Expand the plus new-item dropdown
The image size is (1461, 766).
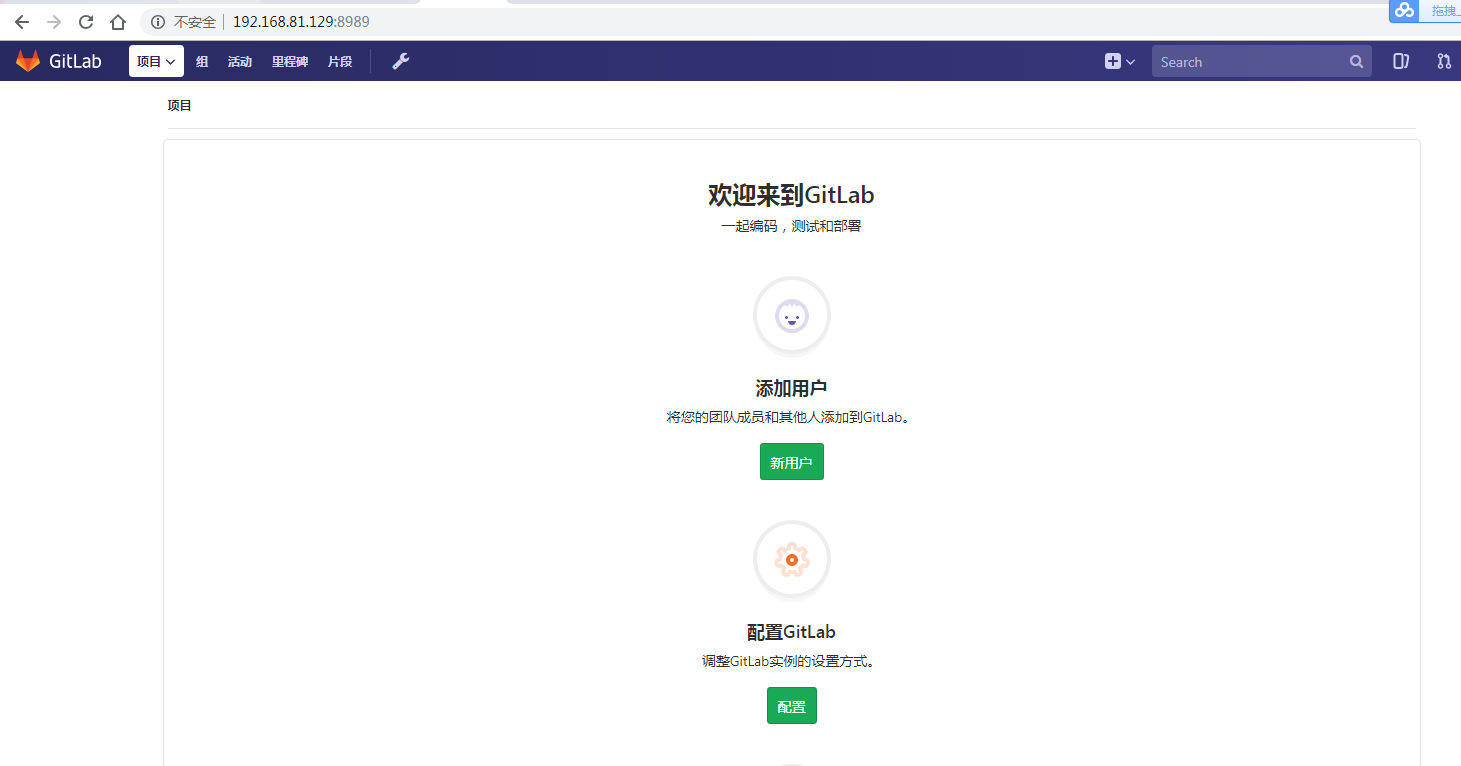1120,62
